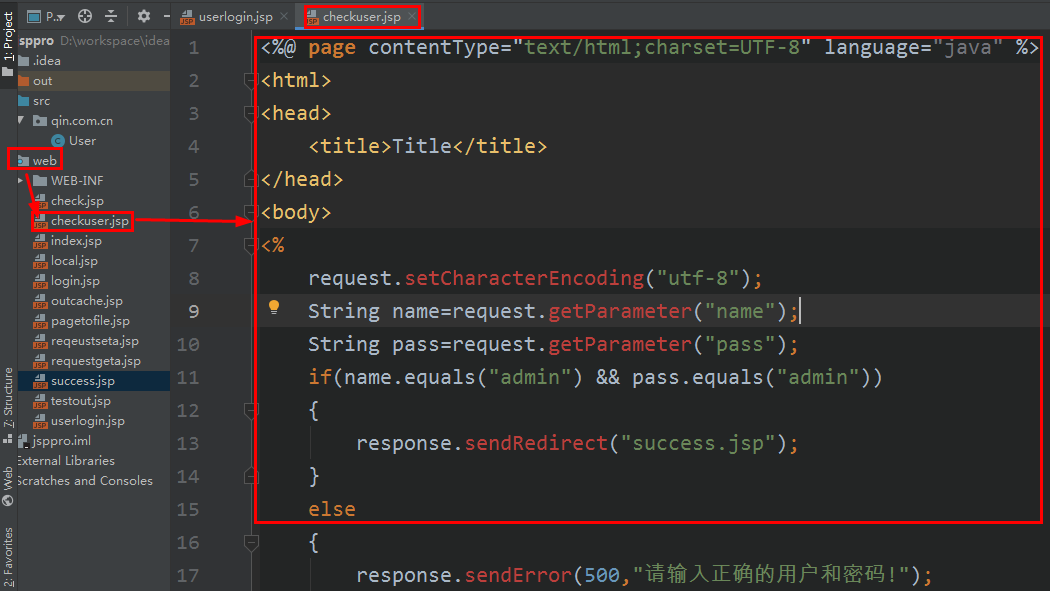
Task: Open login.jsp file
Action: 75,281
